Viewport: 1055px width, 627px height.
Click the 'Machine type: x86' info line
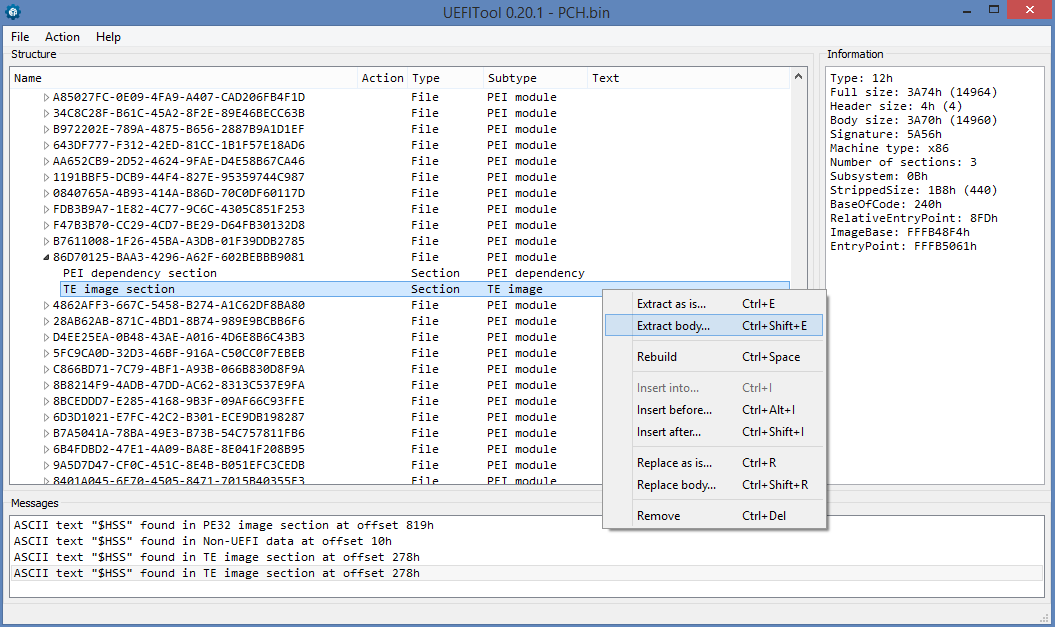coord(890,148)
